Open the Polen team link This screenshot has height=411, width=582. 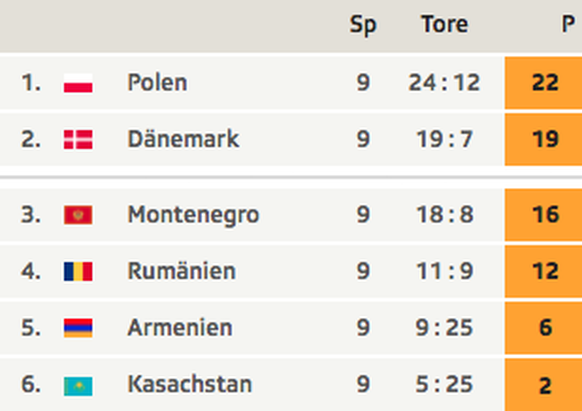[x=157, y=82]
